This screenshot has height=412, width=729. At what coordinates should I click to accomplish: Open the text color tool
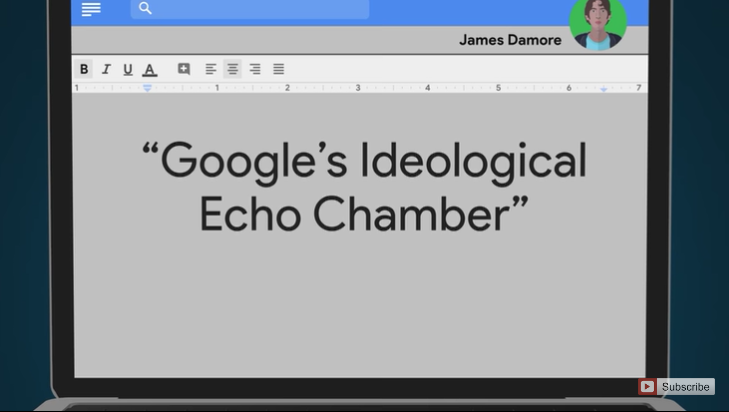[x=150, y=70]
